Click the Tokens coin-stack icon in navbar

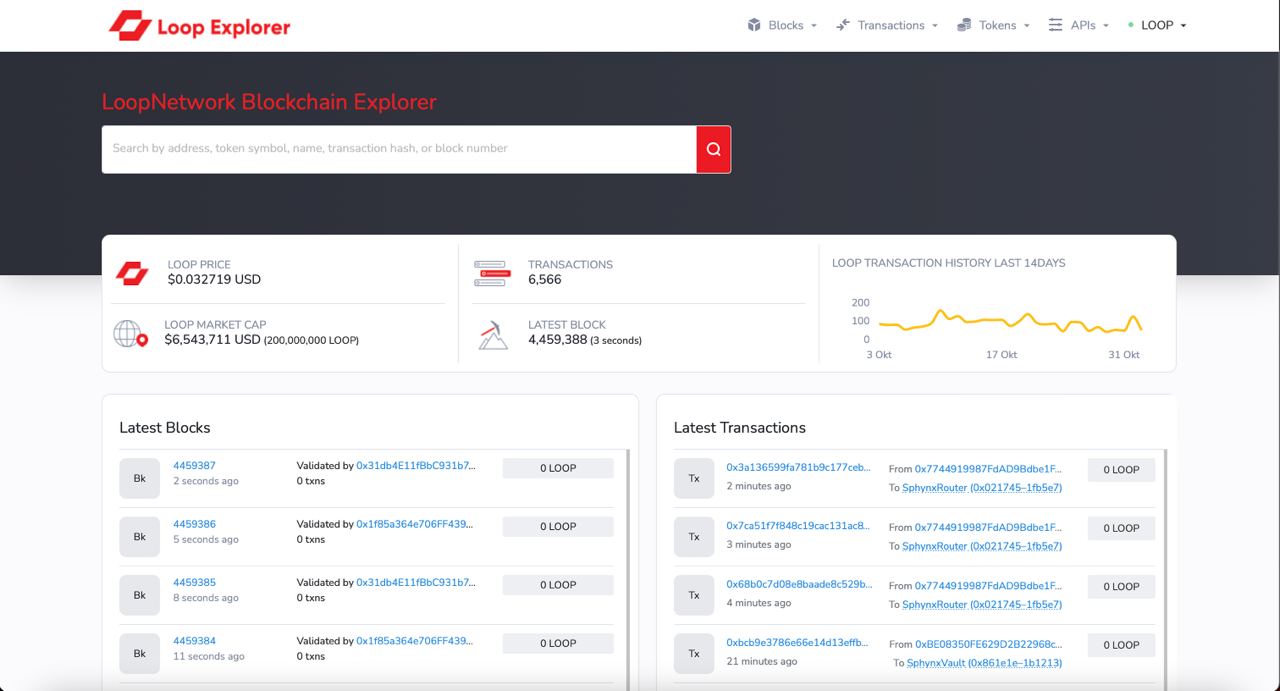[962, 25]
